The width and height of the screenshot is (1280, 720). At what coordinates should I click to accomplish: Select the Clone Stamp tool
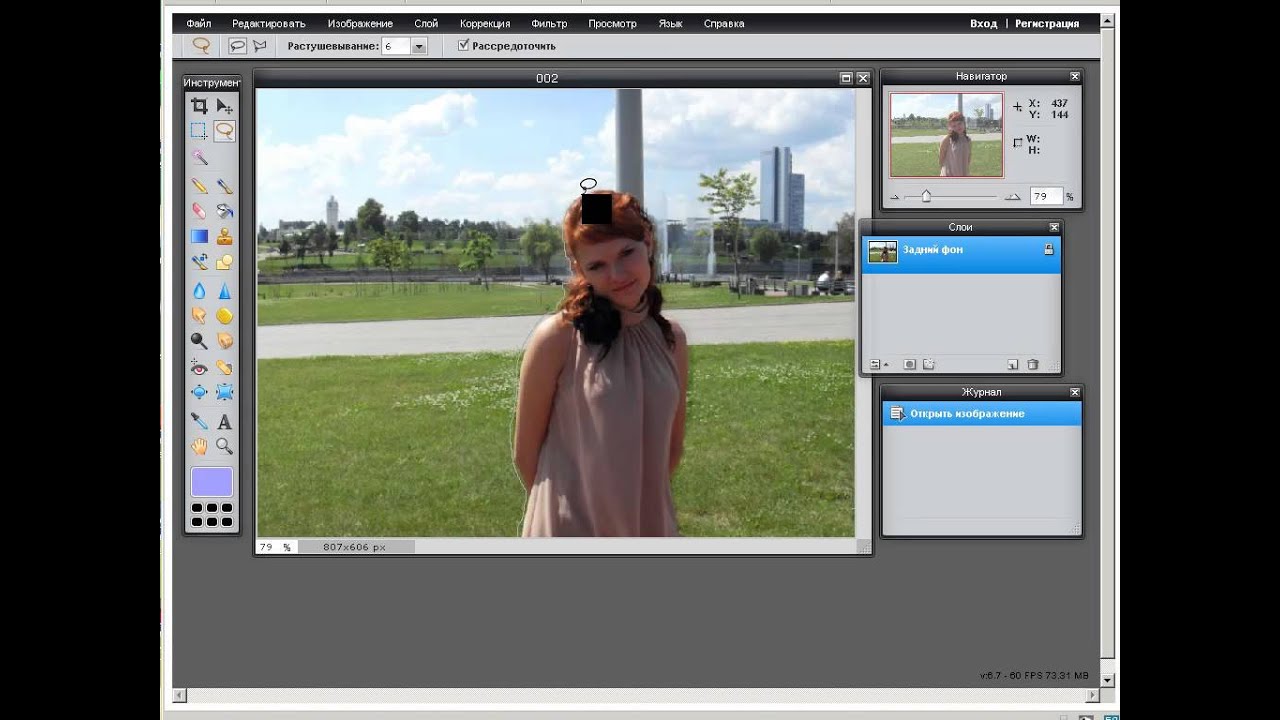pos(224,237)
